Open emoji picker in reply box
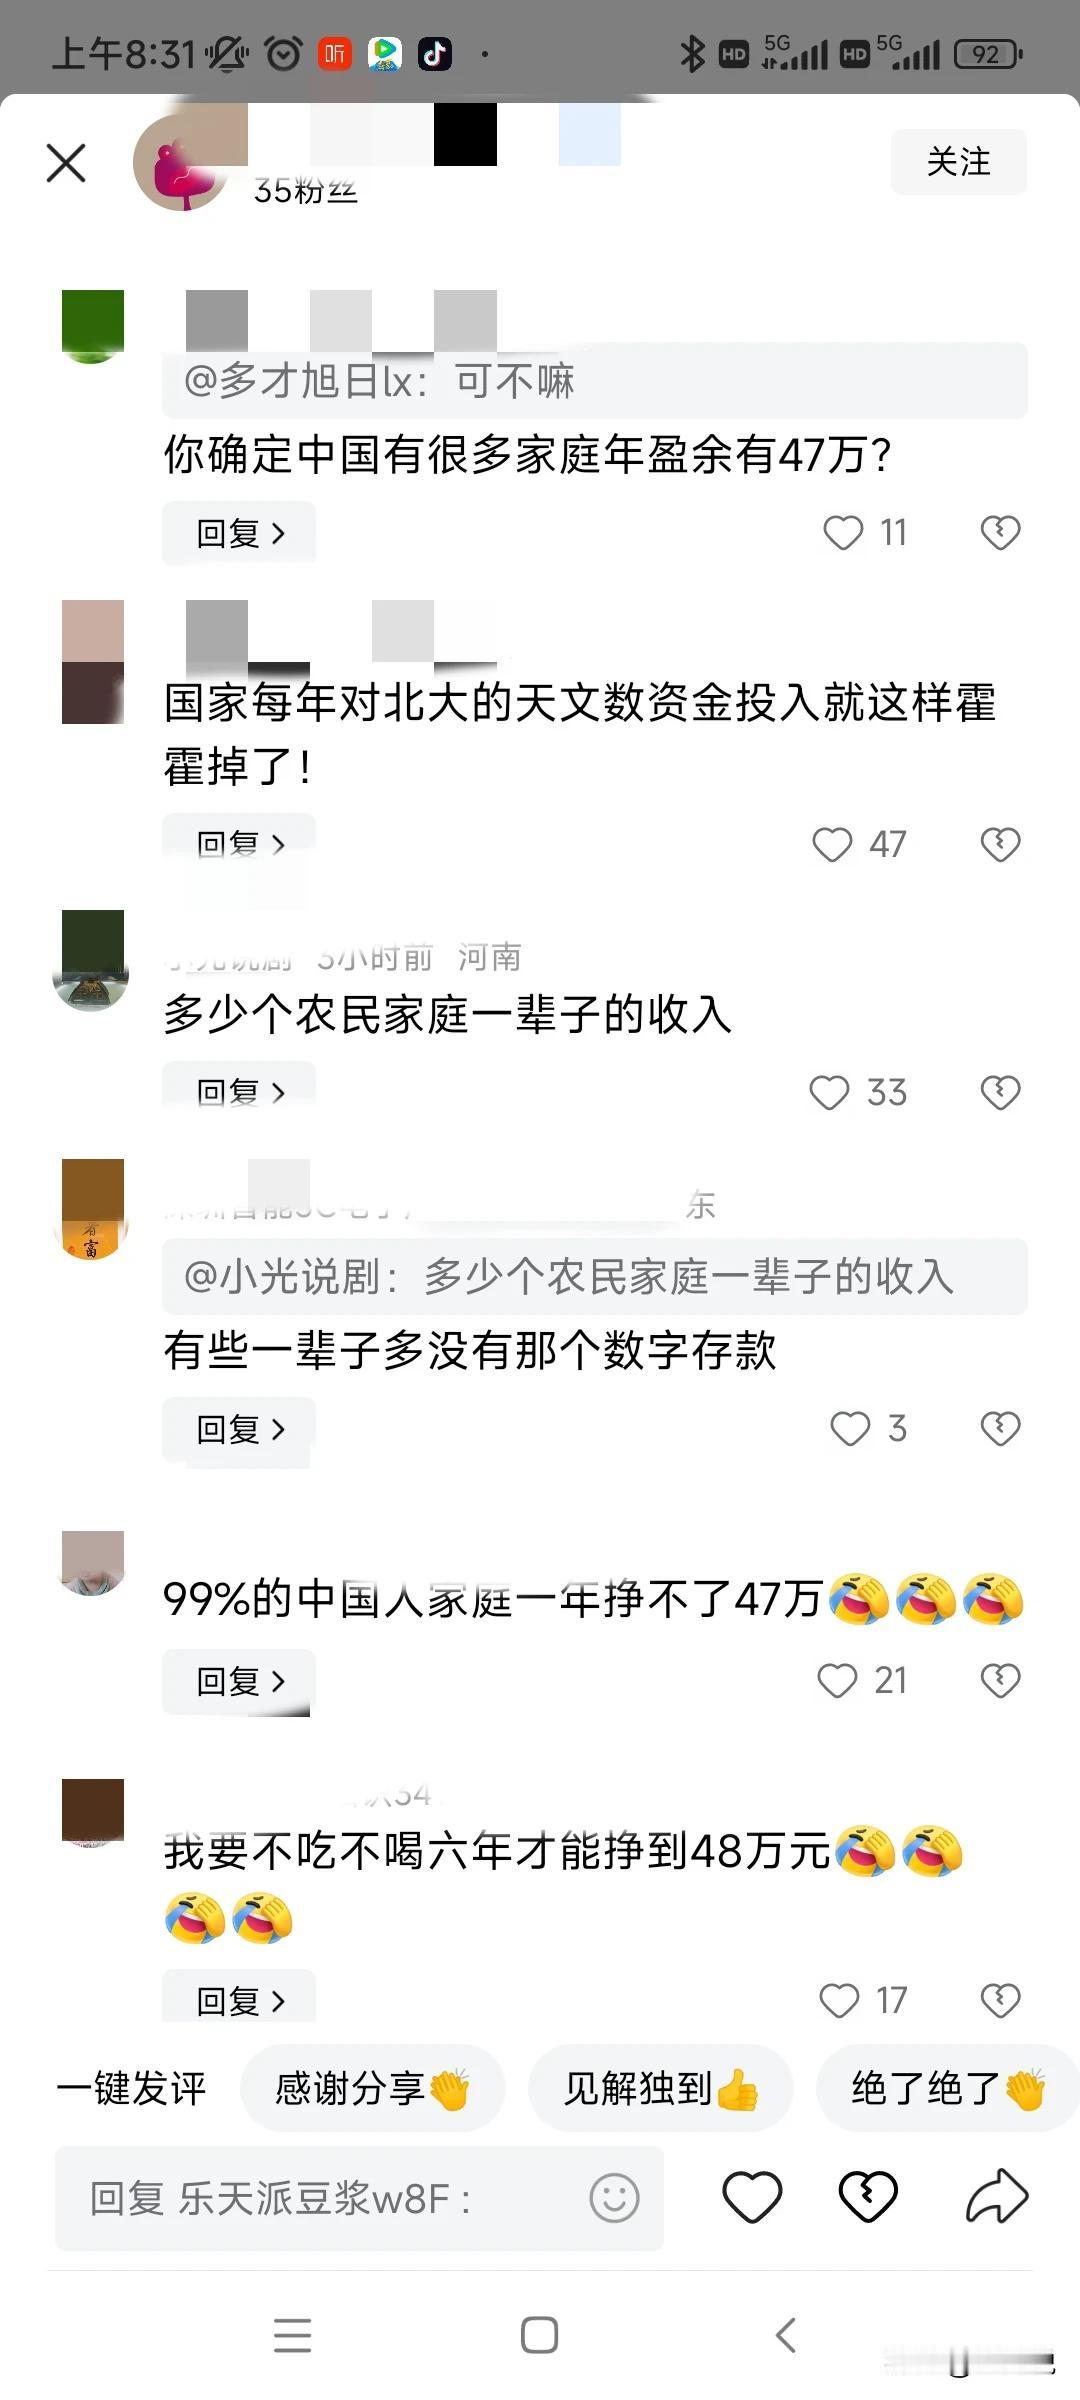Image resolution: width=1080 pixels, height=2400 pixels. pyautogui.click(x=614, y=2198)
